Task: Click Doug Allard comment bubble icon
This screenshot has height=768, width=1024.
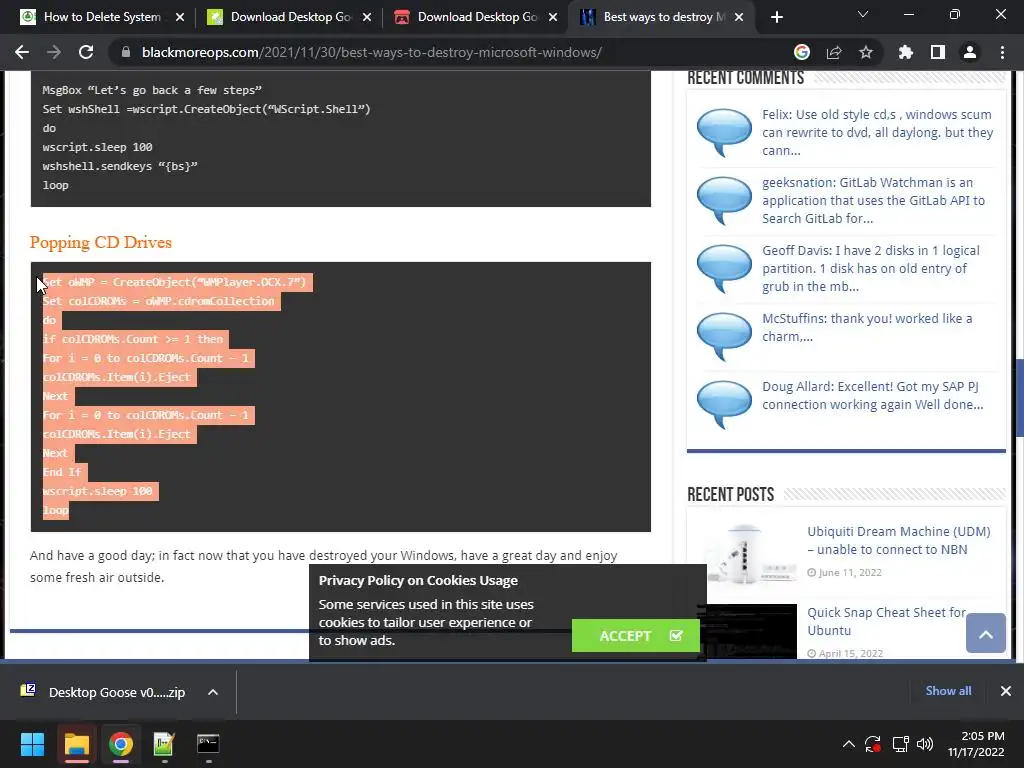Action: (724, 404)
